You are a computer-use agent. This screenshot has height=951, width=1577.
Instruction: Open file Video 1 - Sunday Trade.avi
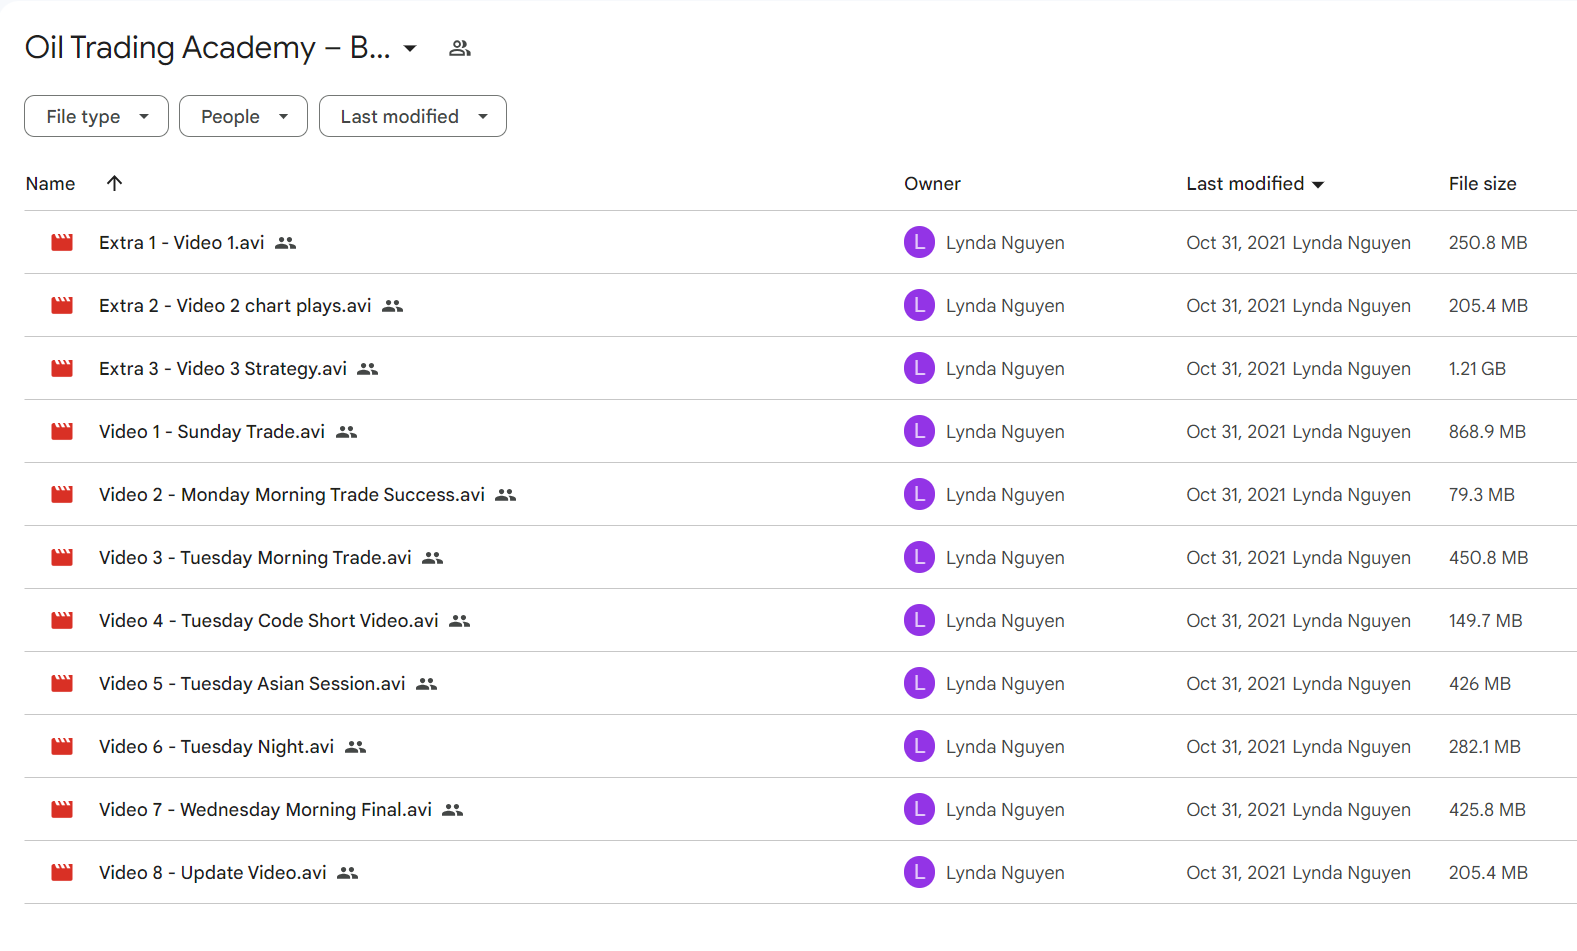[212, 432]
